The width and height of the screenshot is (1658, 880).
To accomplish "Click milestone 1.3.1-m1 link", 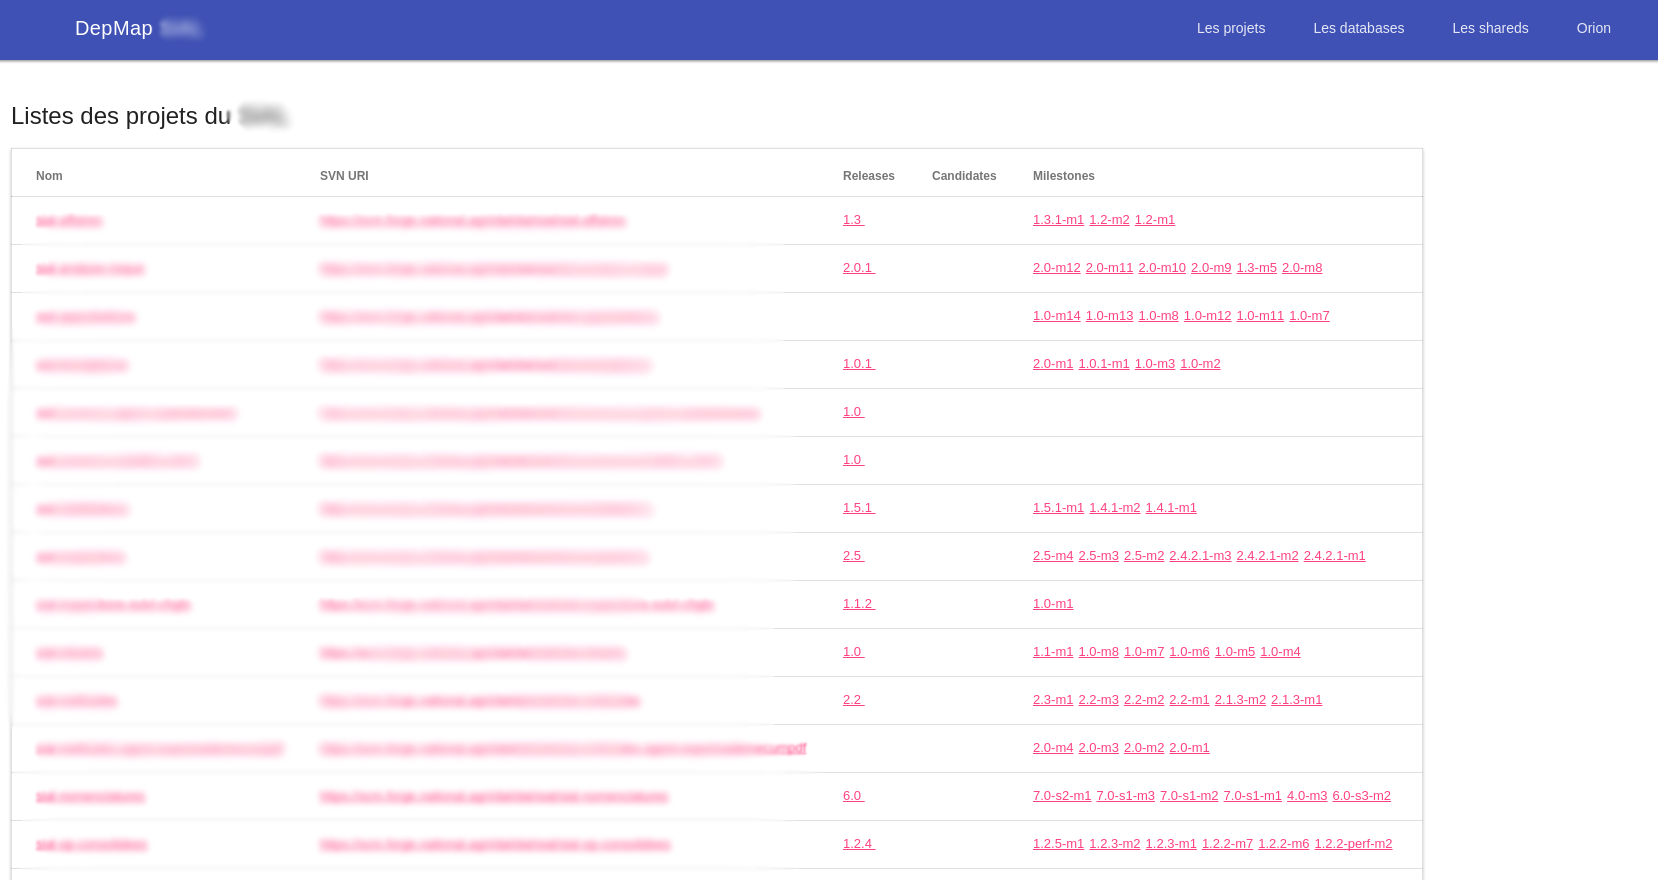I will coord(1057,220).
